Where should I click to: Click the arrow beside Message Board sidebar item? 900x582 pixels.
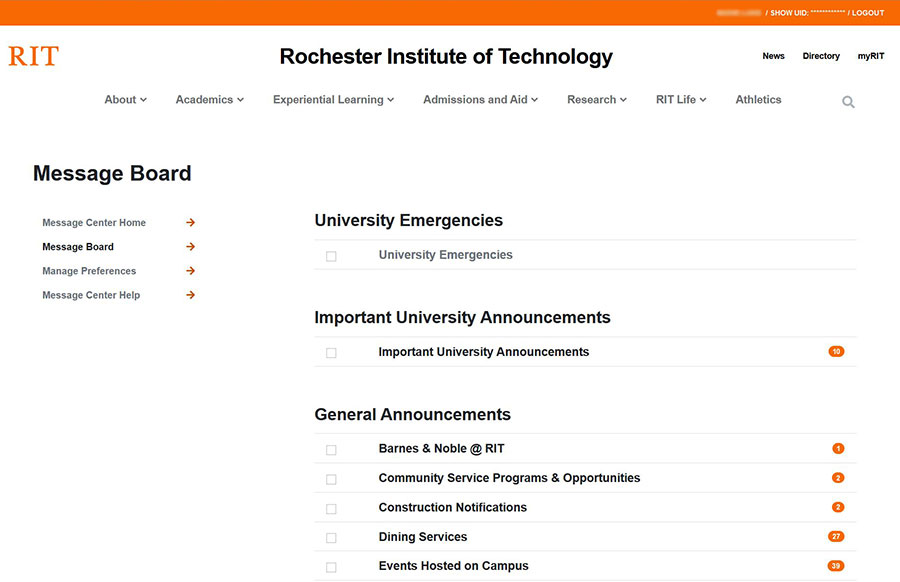pos(191,247)
